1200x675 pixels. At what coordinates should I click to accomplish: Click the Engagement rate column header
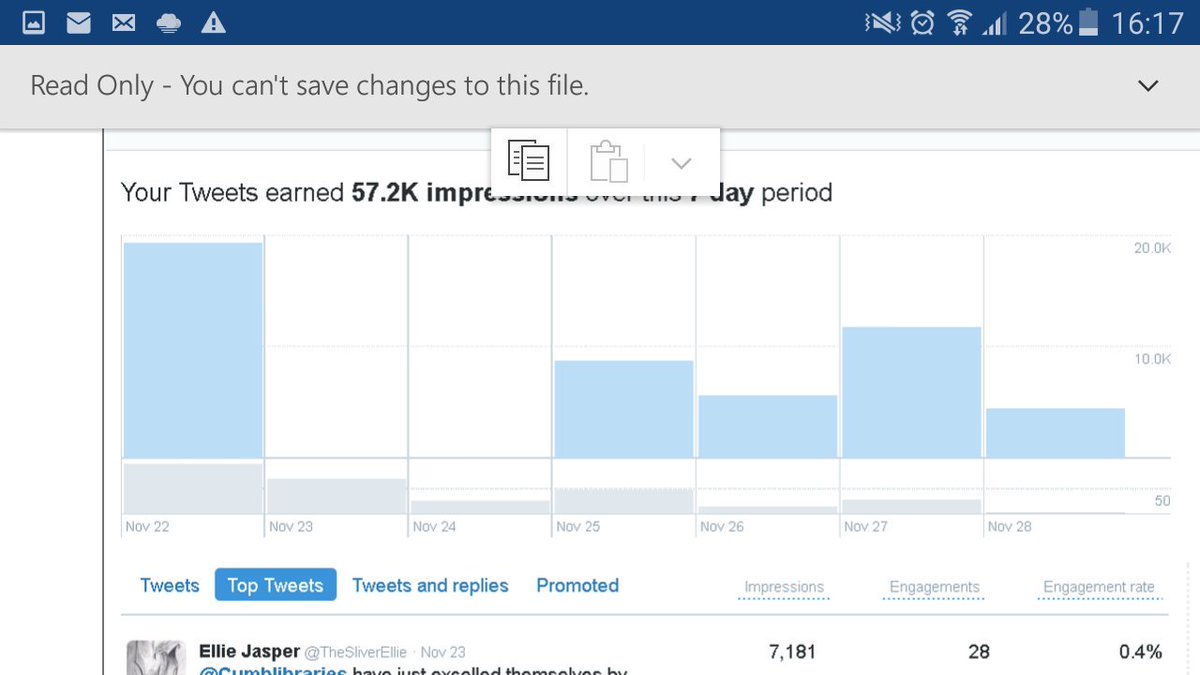pos(1099,588)
